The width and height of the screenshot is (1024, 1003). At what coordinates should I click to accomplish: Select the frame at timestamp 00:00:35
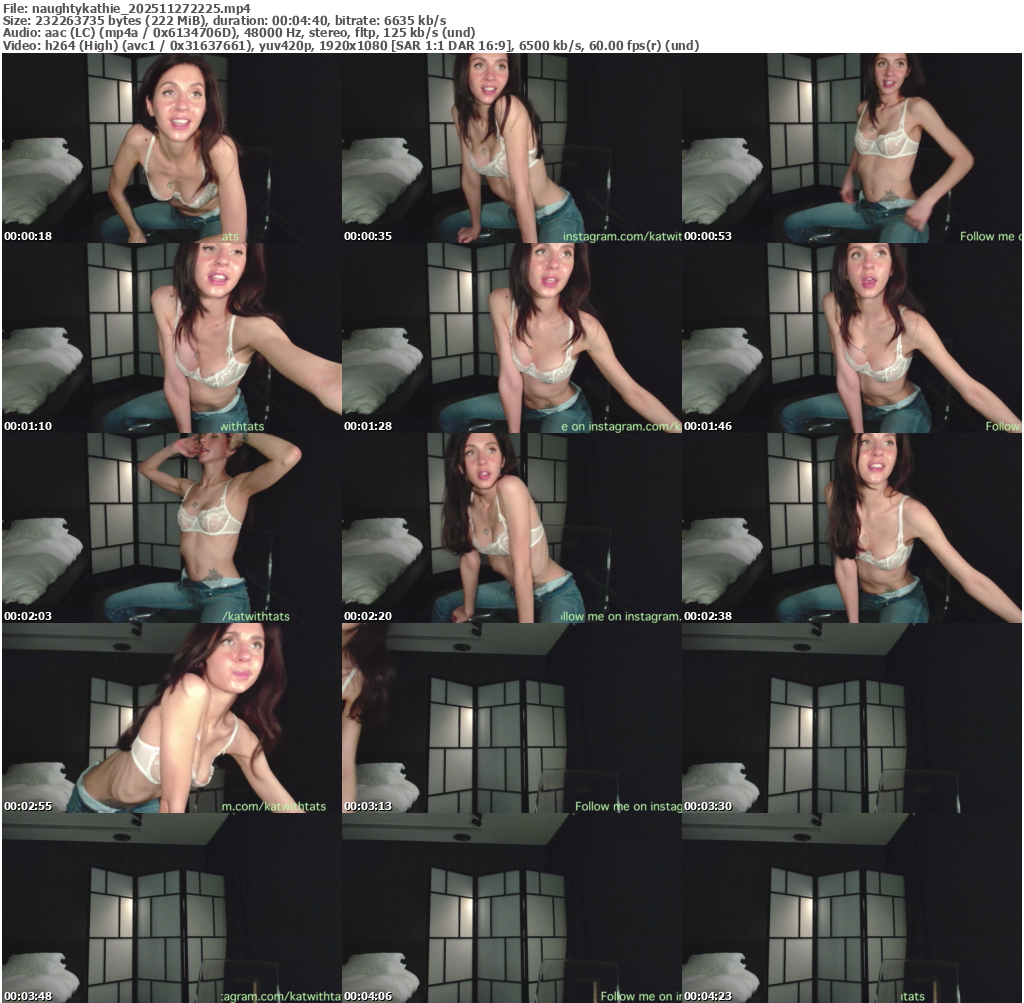pos(511,148)
